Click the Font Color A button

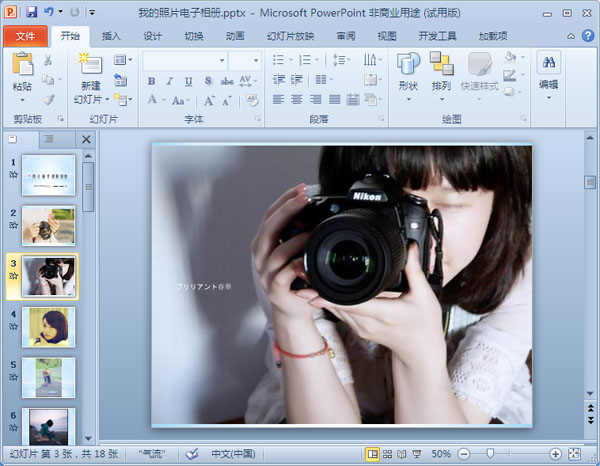tap(152, 99)
